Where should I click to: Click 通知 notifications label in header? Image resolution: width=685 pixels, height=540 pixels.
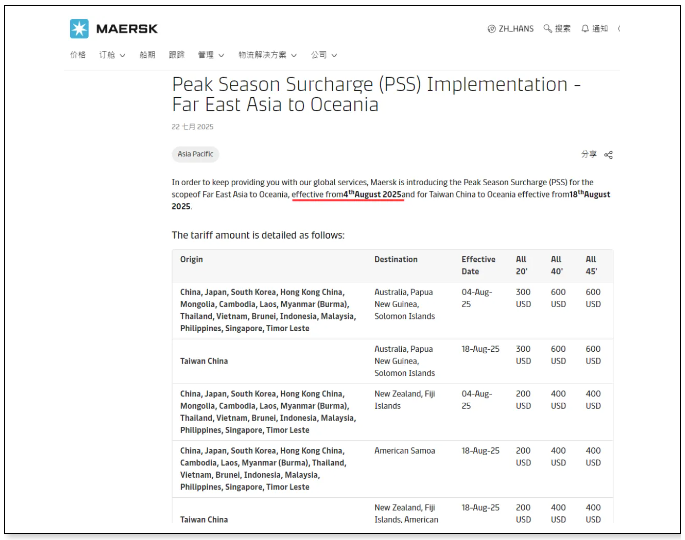tap(600, 29)
